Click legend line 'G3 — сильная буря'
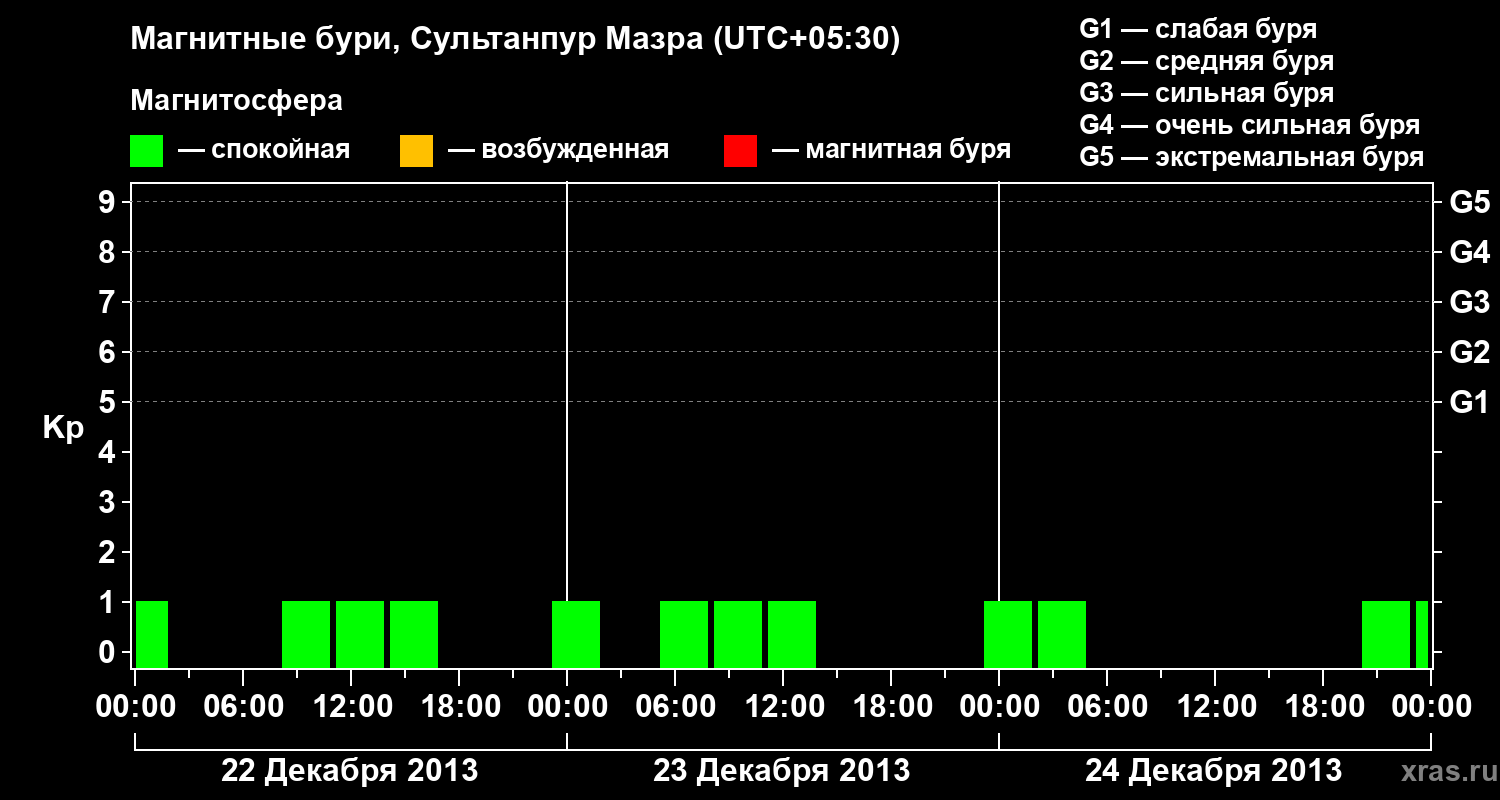 (1207, 93)
